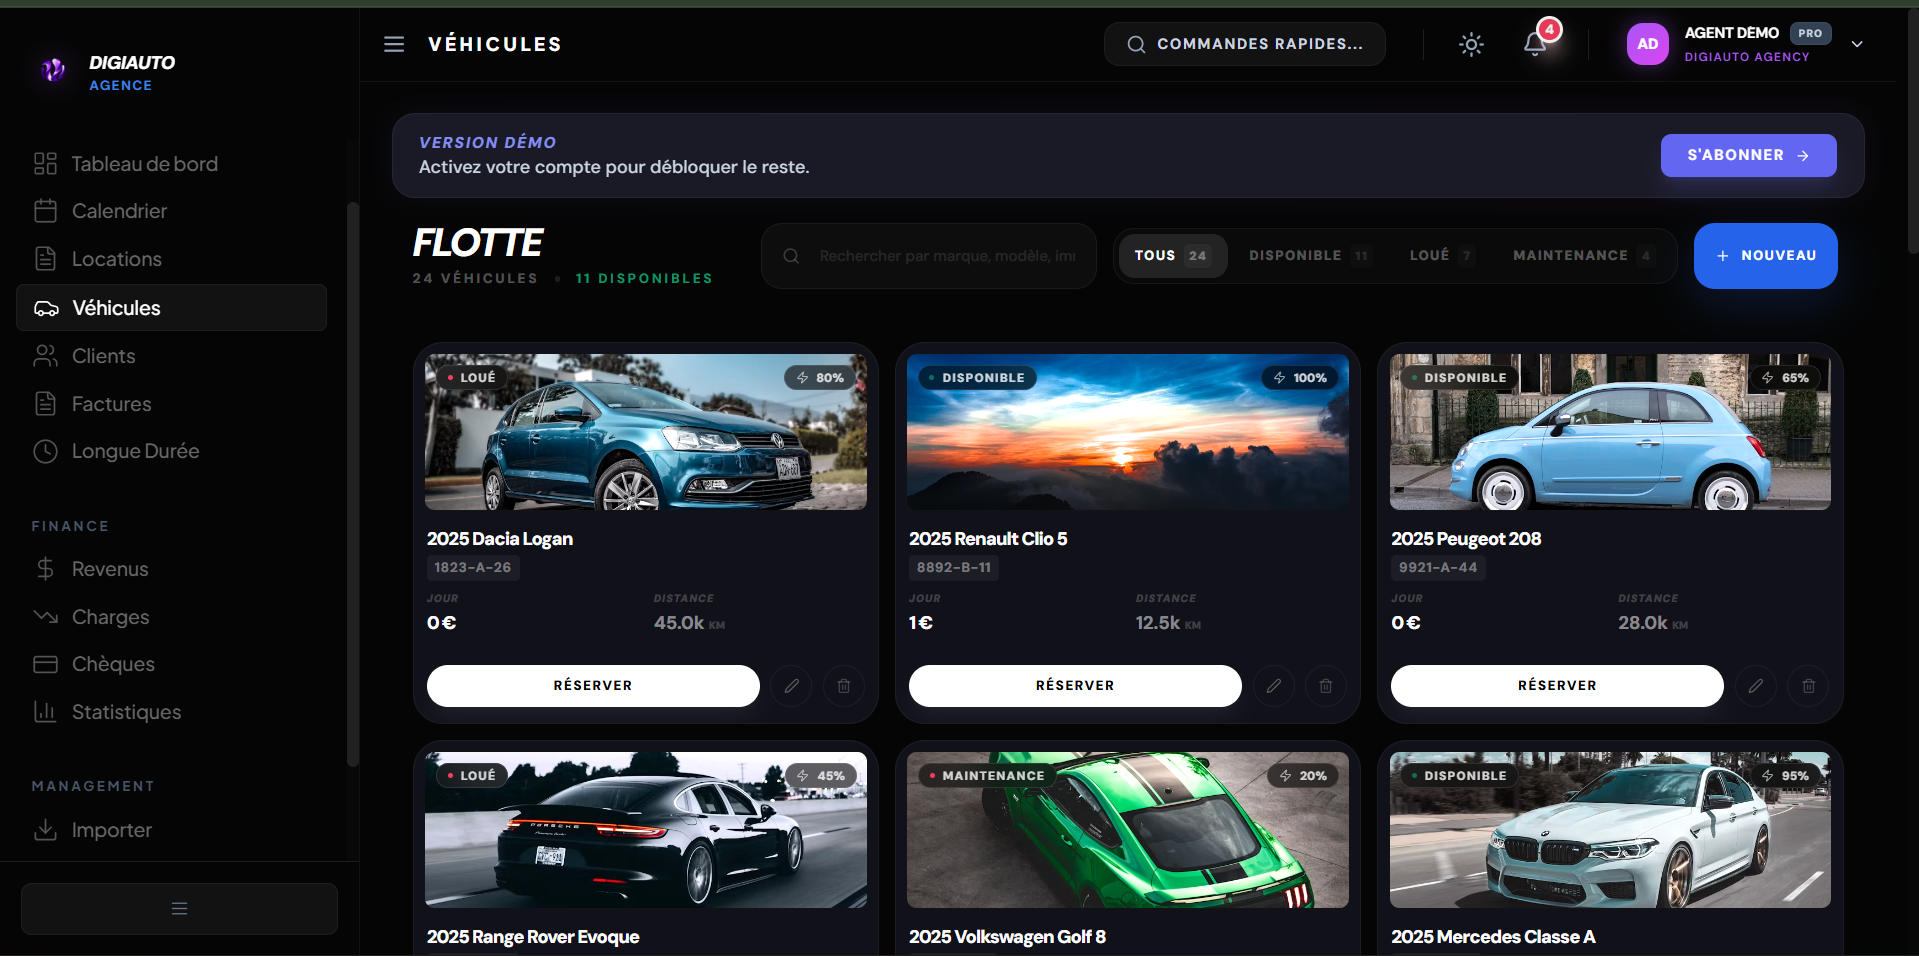Open the notifications bell

point(1535,44)
